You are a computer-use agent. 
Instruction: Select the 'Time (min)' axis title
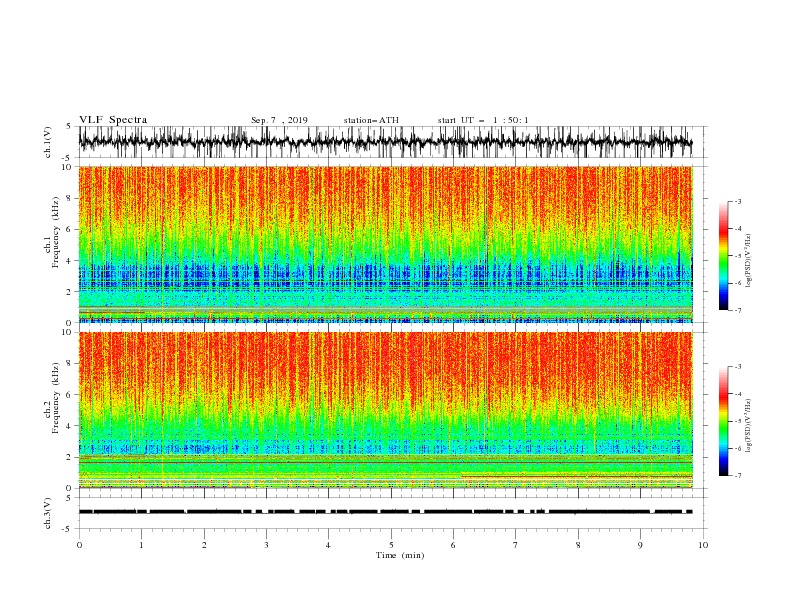[x=400, y=555]
